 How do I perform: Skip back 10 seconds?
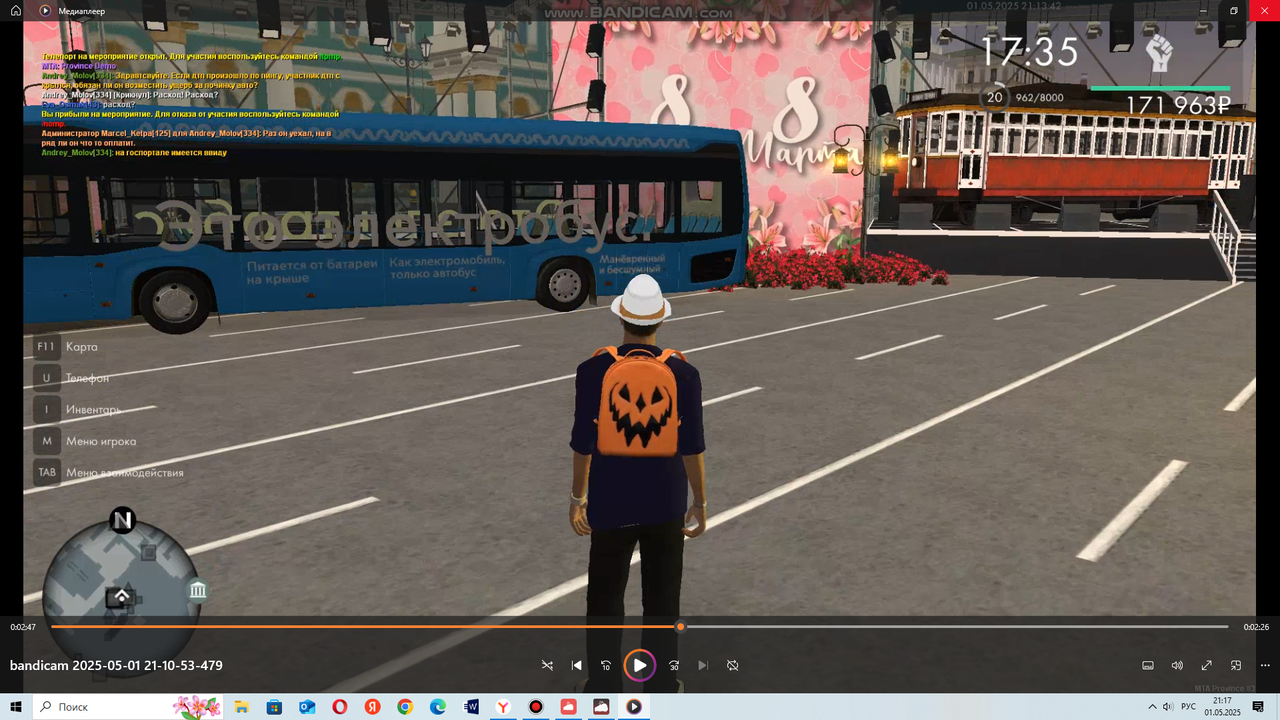(x=606, y=665)
